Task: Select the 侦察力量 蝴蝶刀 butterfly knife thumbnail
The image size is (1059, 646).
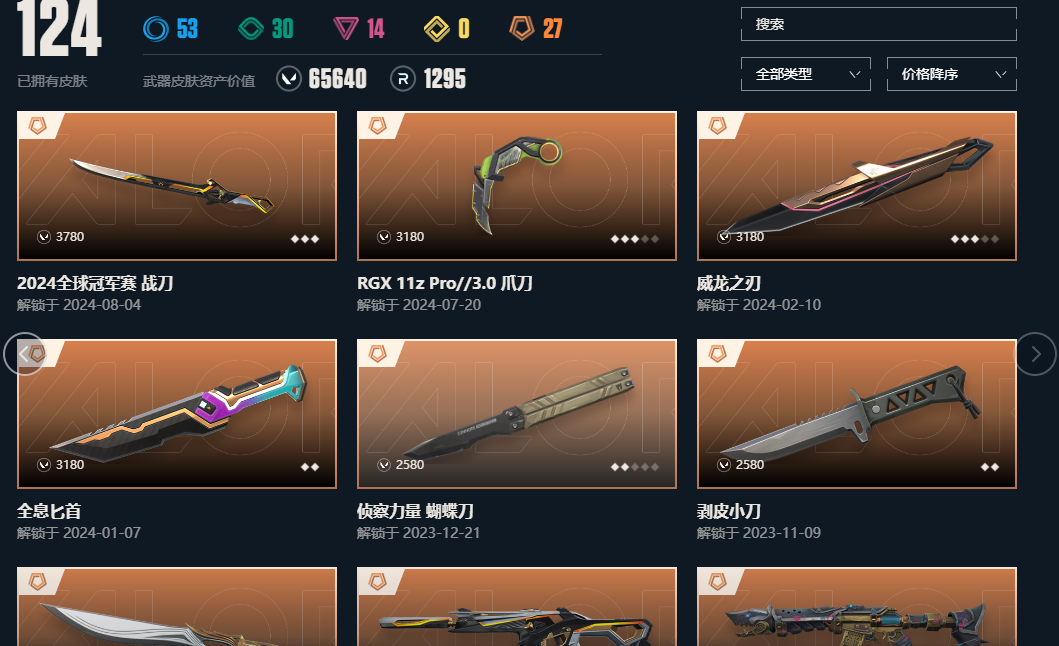Action: coord(517,414)
